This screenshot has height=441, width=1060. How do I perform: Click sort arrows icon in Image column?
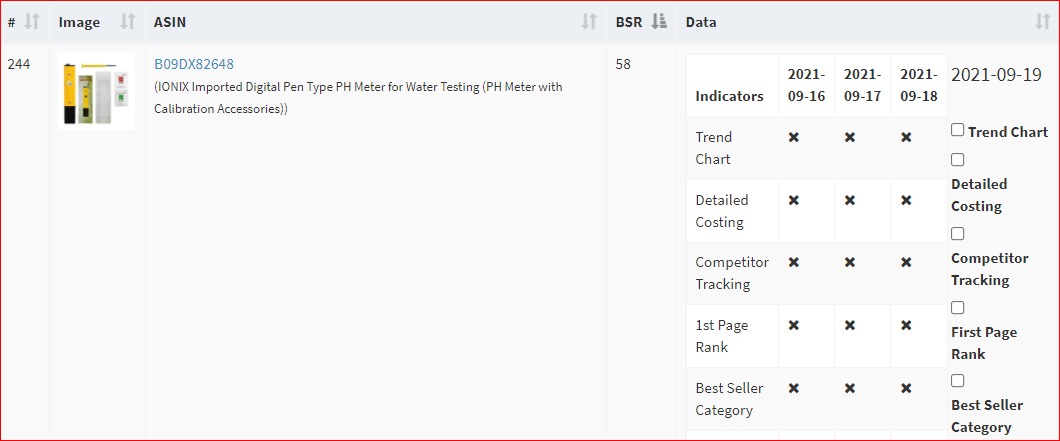pyautogui.click(x=127, y=22)
